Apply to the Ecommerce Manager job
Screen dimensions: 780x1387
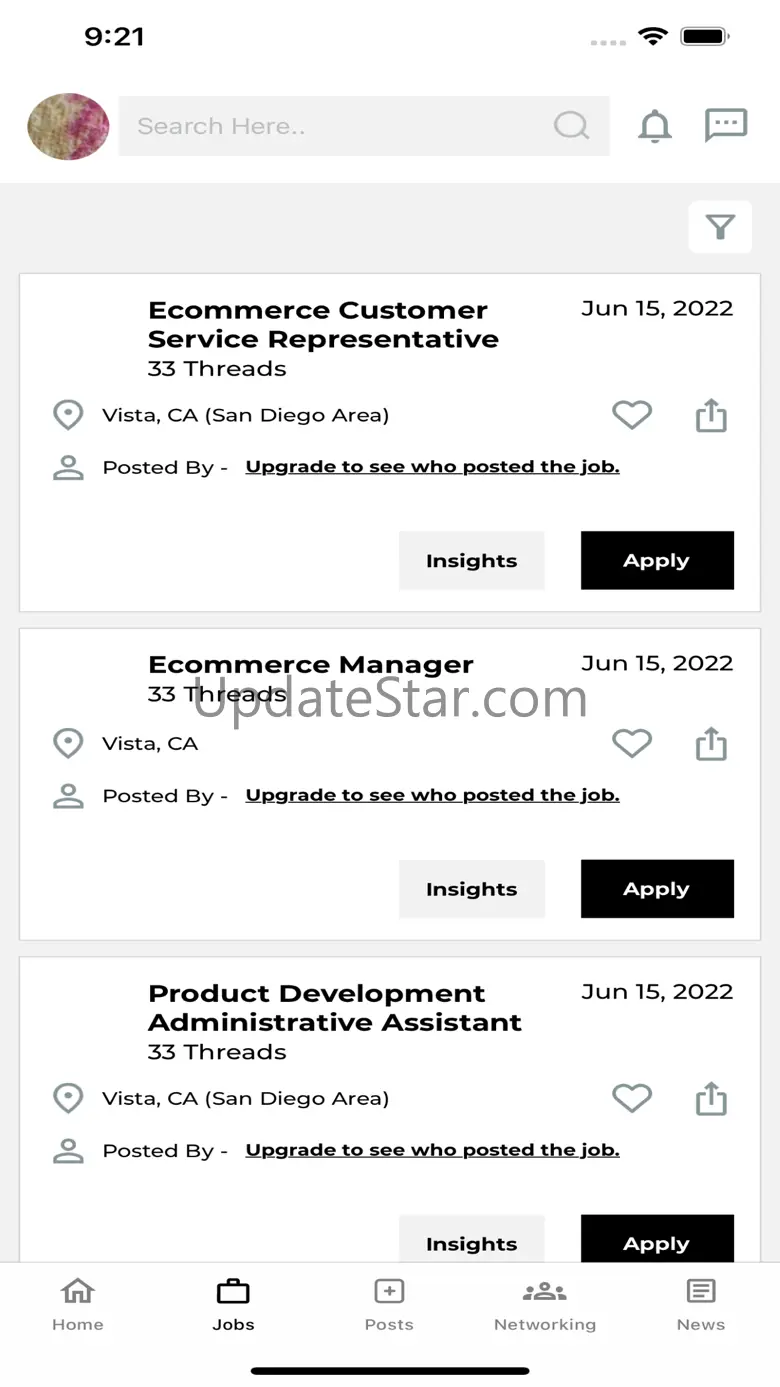click(657, 889)
